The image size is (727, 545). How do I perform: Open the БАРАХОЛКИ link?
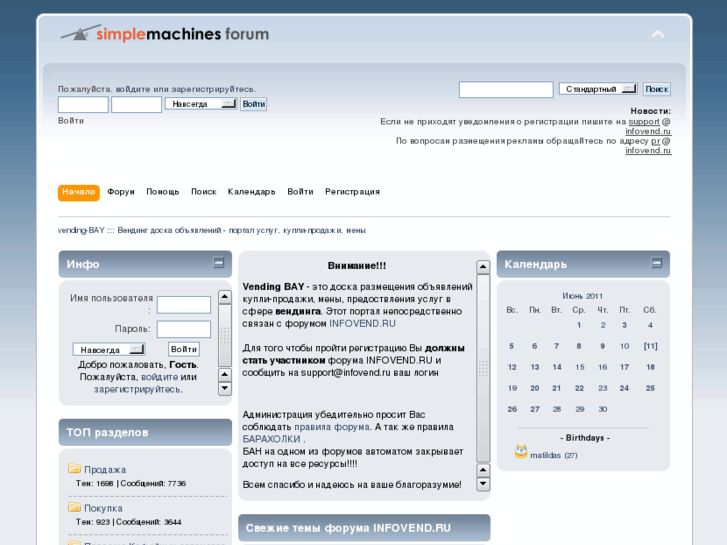tap(271, 439)
